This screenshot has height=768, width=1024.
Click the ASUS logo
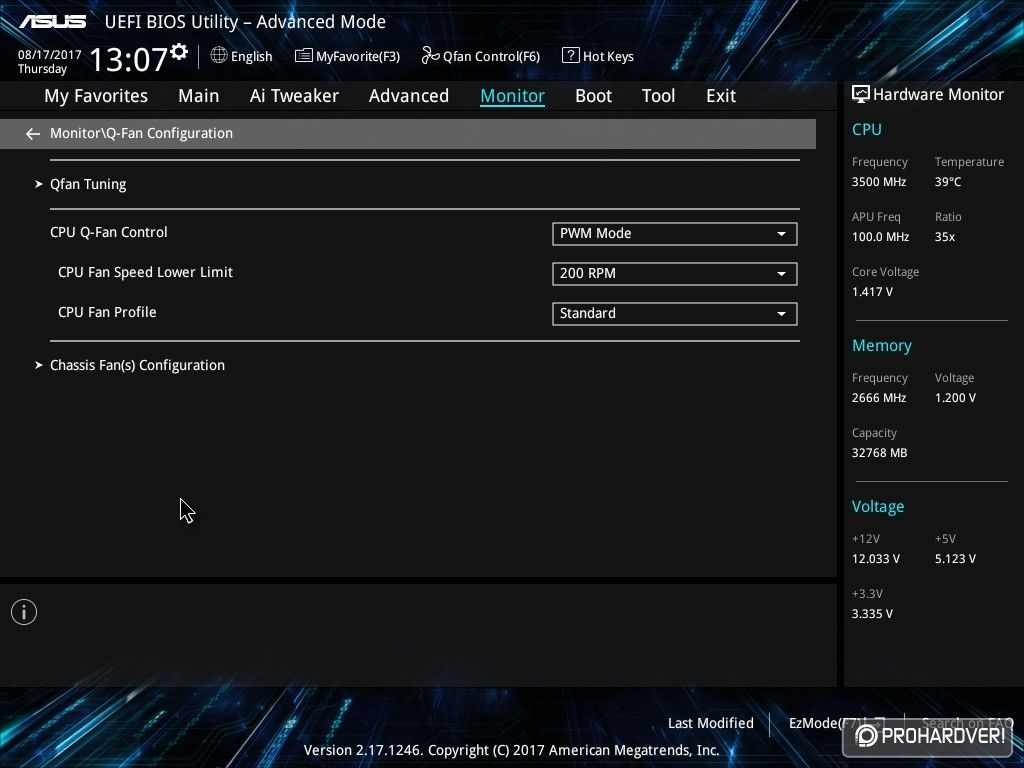[x=52, y=22]
